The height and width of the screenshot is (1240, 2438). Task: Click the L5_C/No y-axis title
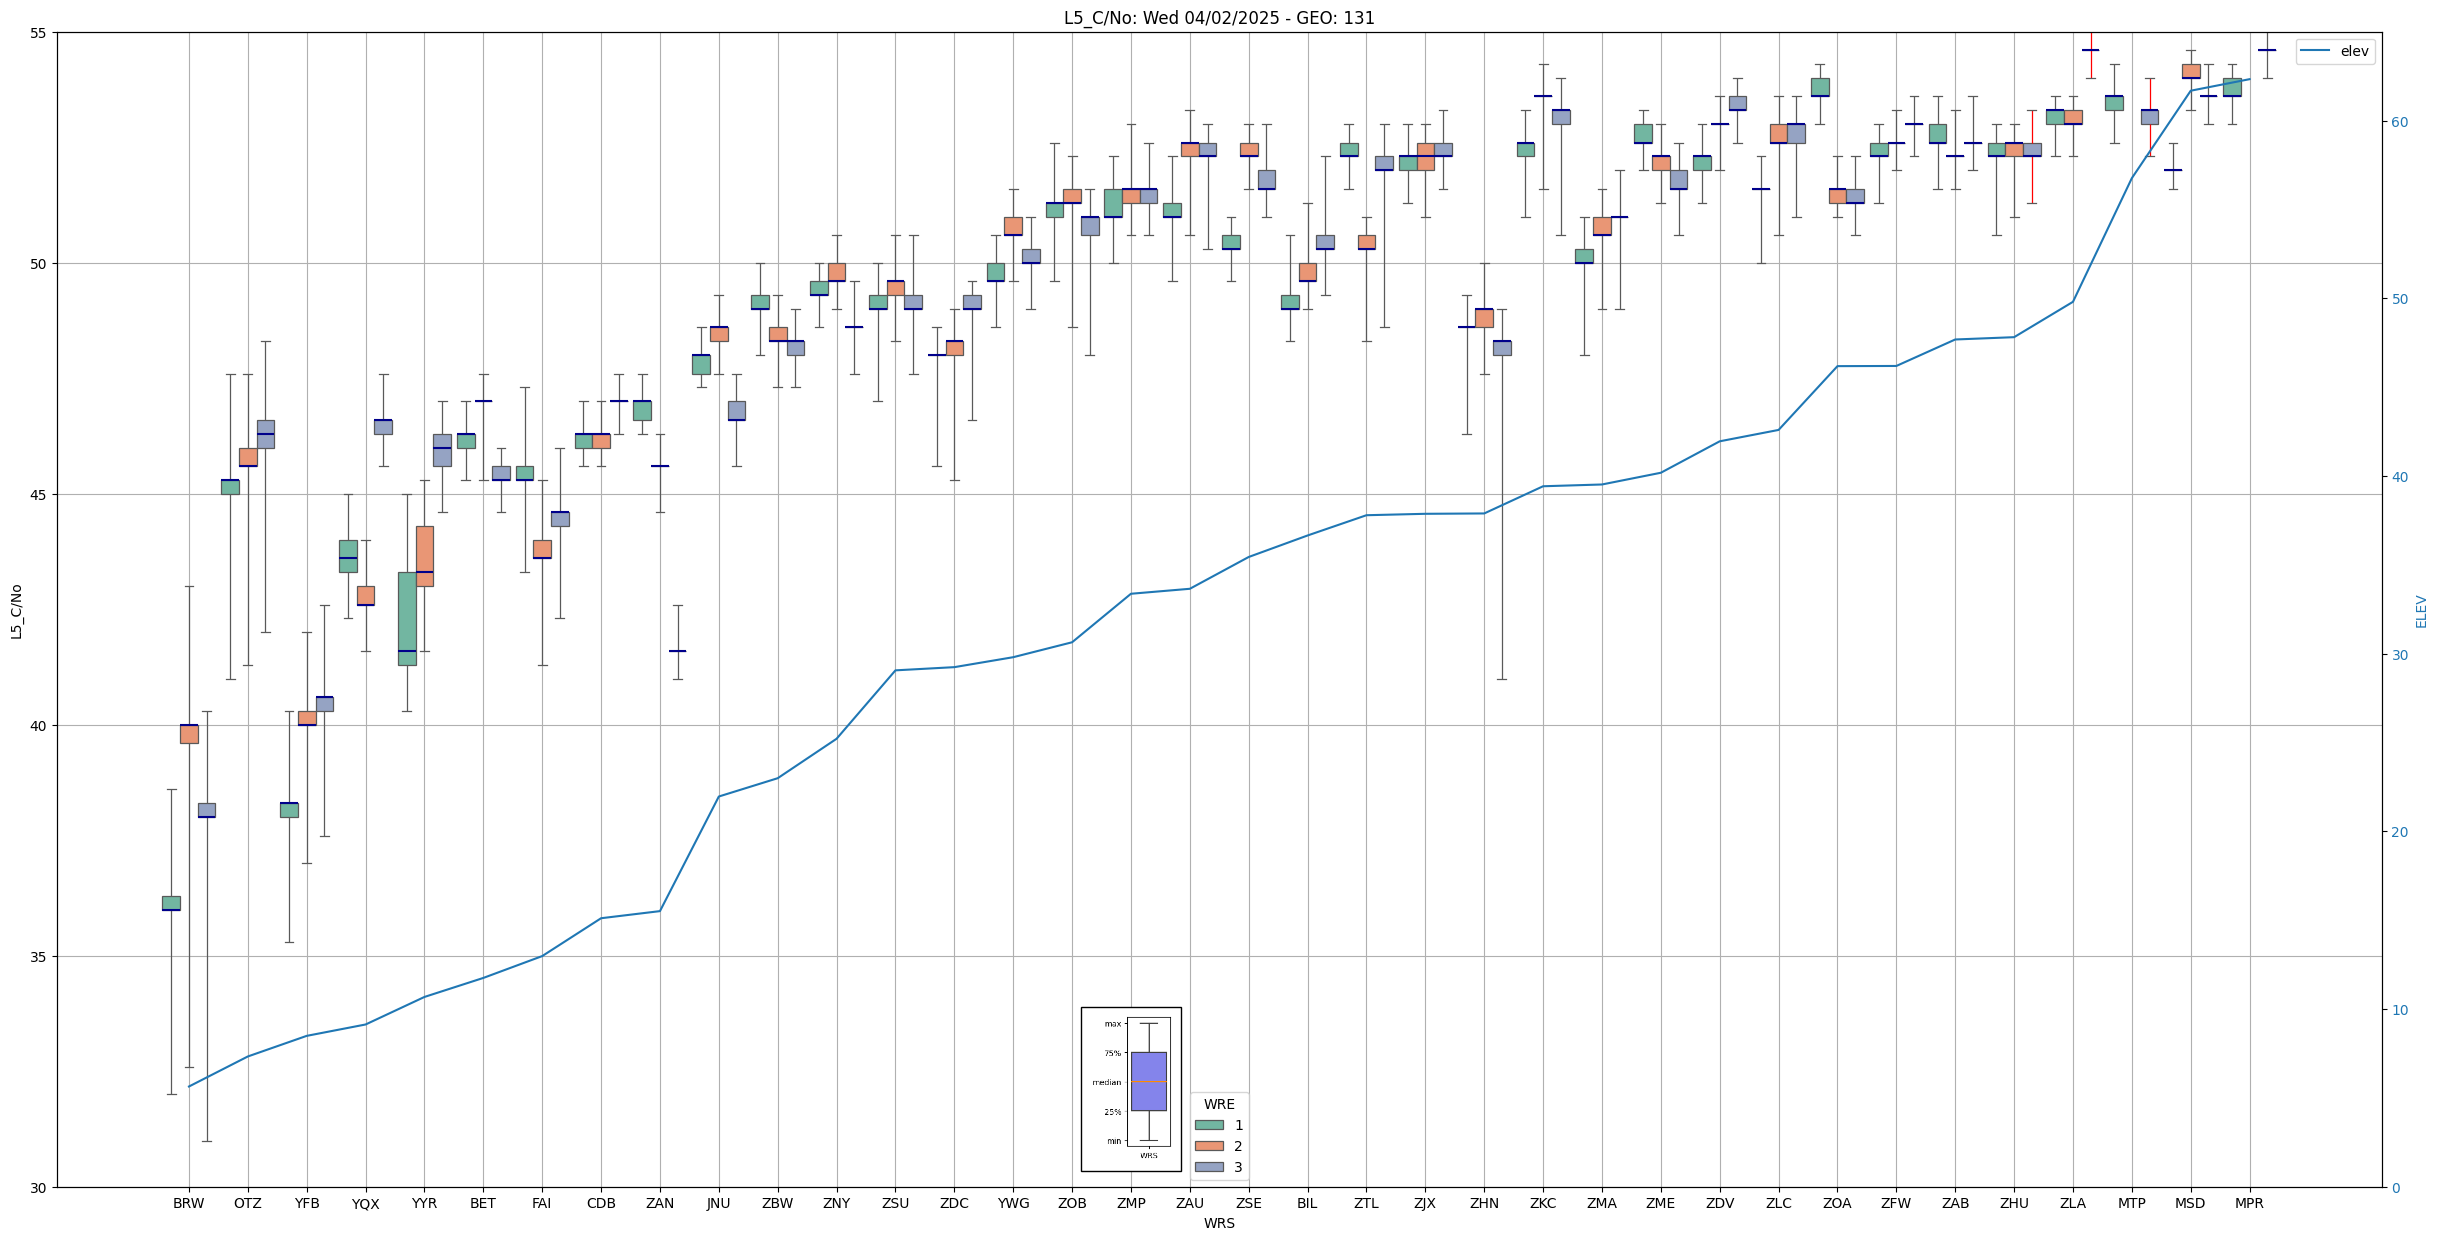click(x=16, y=611)
